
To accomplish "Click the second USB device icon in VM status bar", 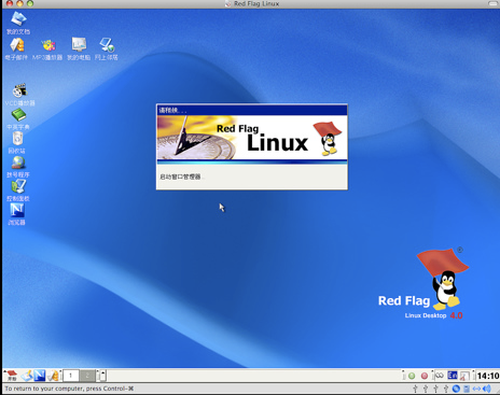I will (425, 389).
